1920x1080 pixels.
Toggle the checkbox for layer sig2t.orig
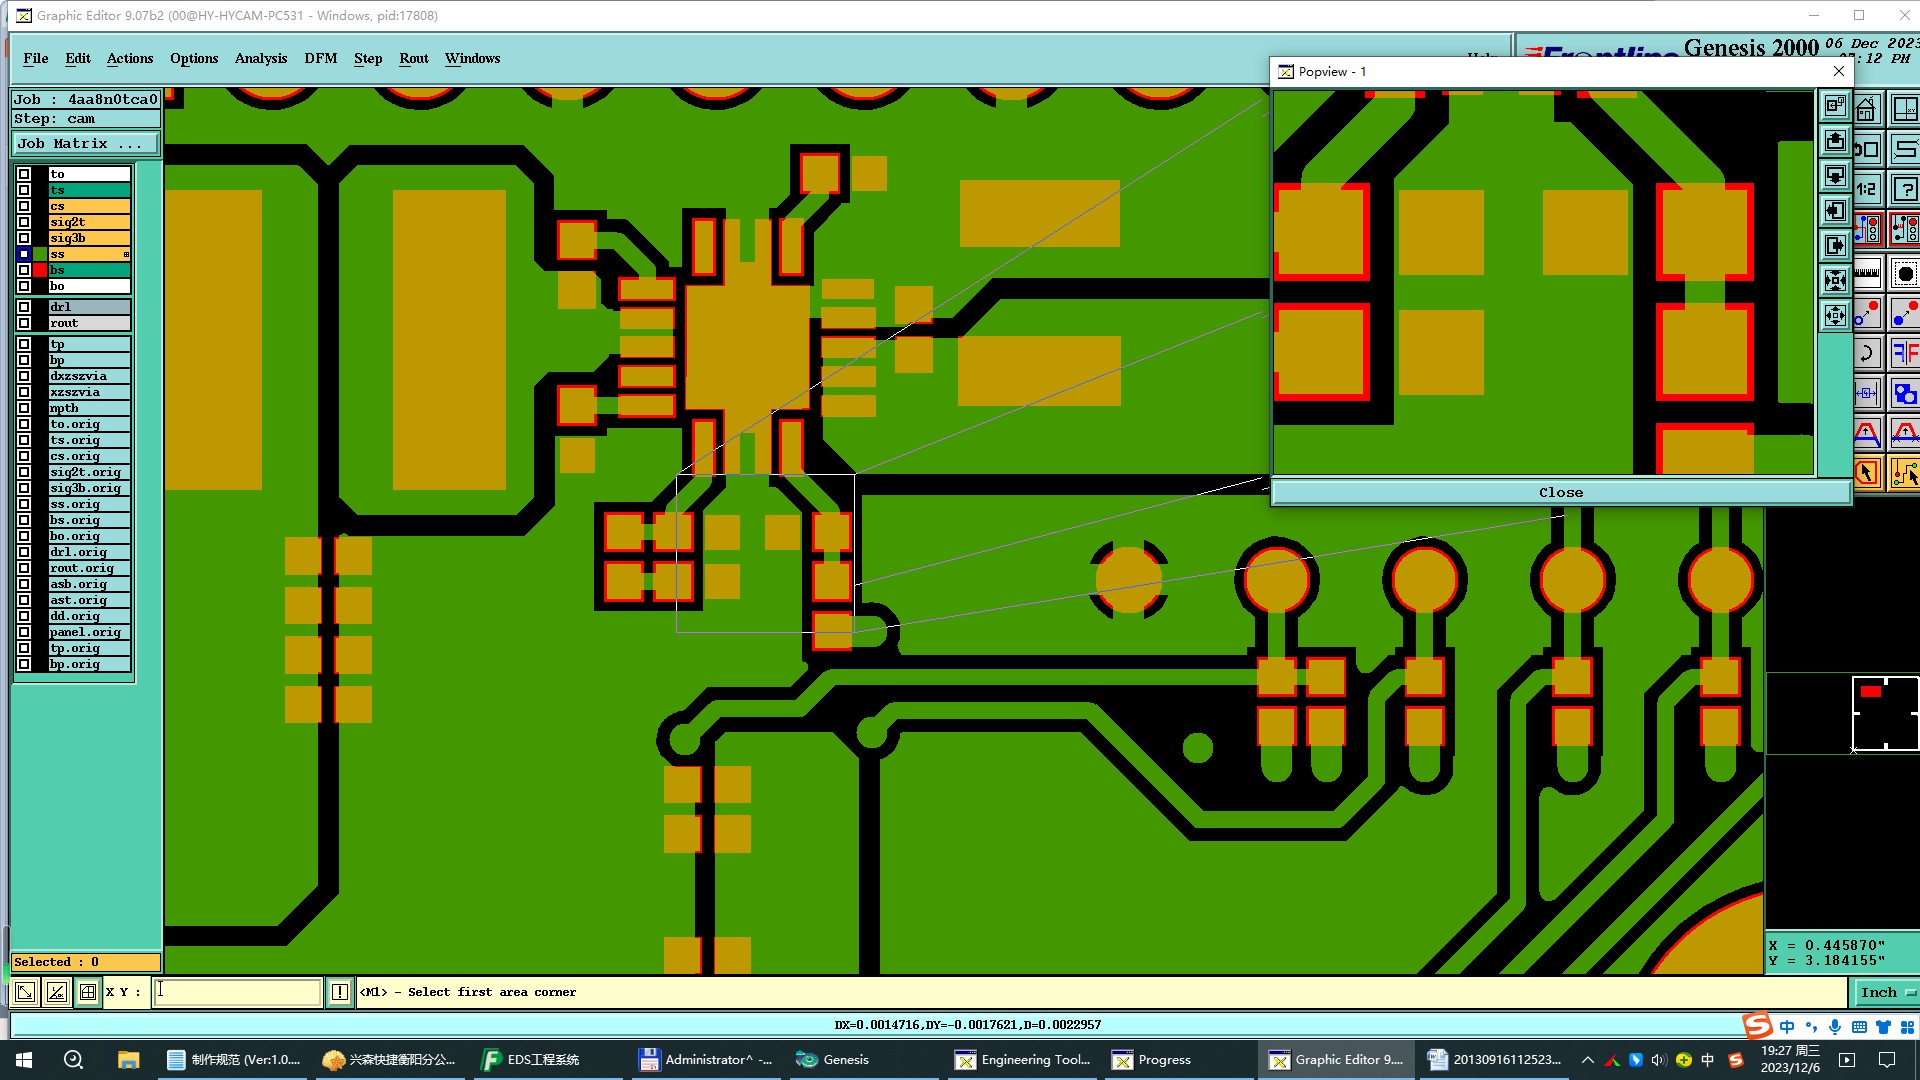point(24,472)
